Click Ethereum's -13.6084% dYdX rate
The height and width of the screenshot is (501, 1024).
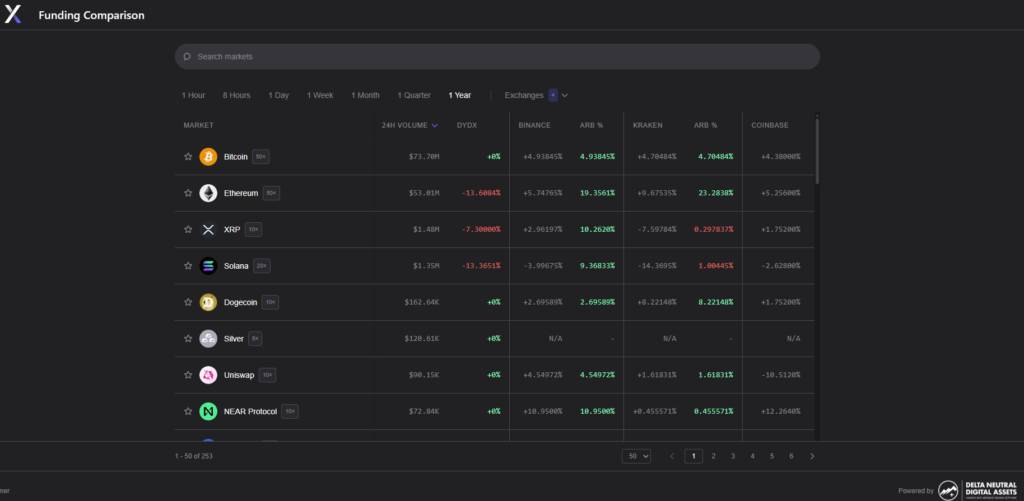(x=479, y=193)
